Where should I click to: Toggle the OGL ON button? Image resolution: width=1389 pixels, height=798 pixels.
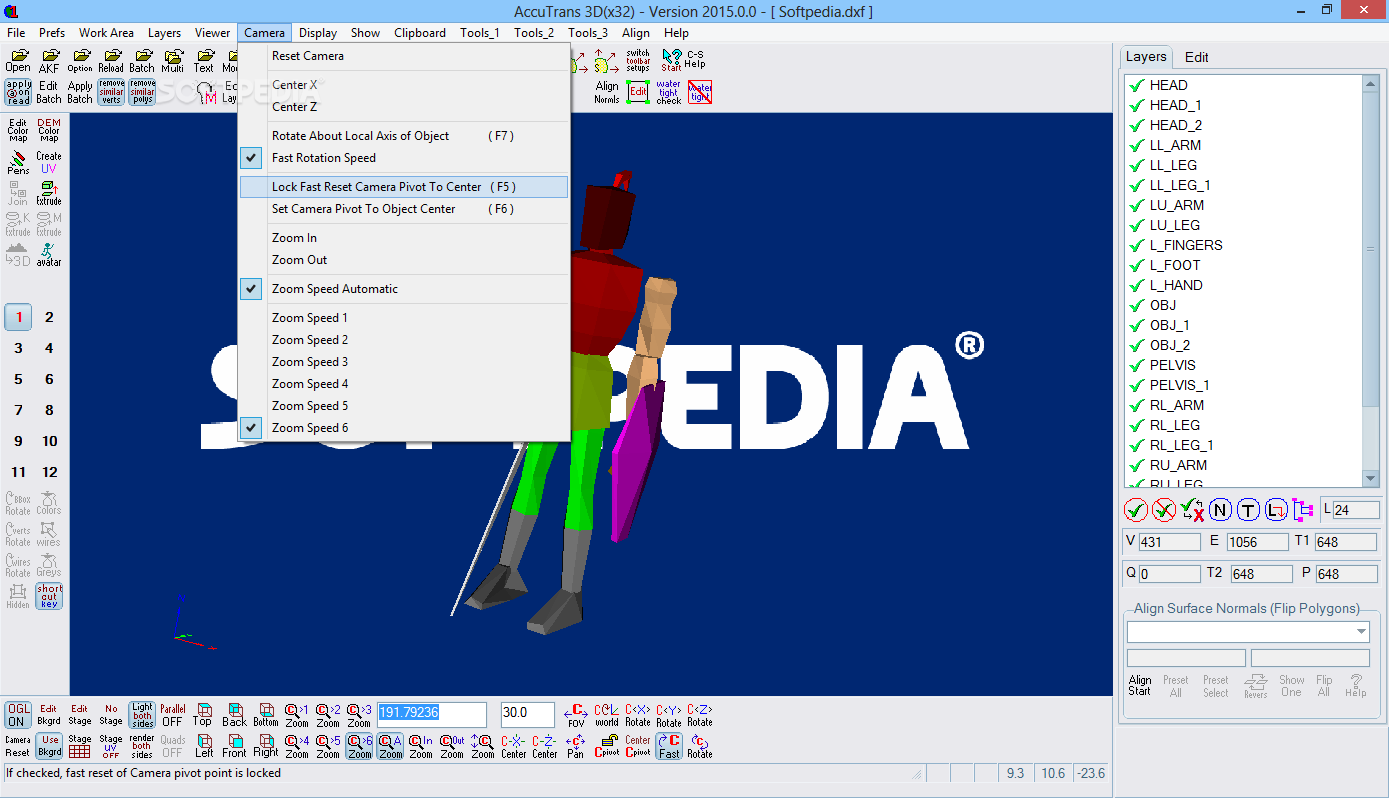pos(17,714)
